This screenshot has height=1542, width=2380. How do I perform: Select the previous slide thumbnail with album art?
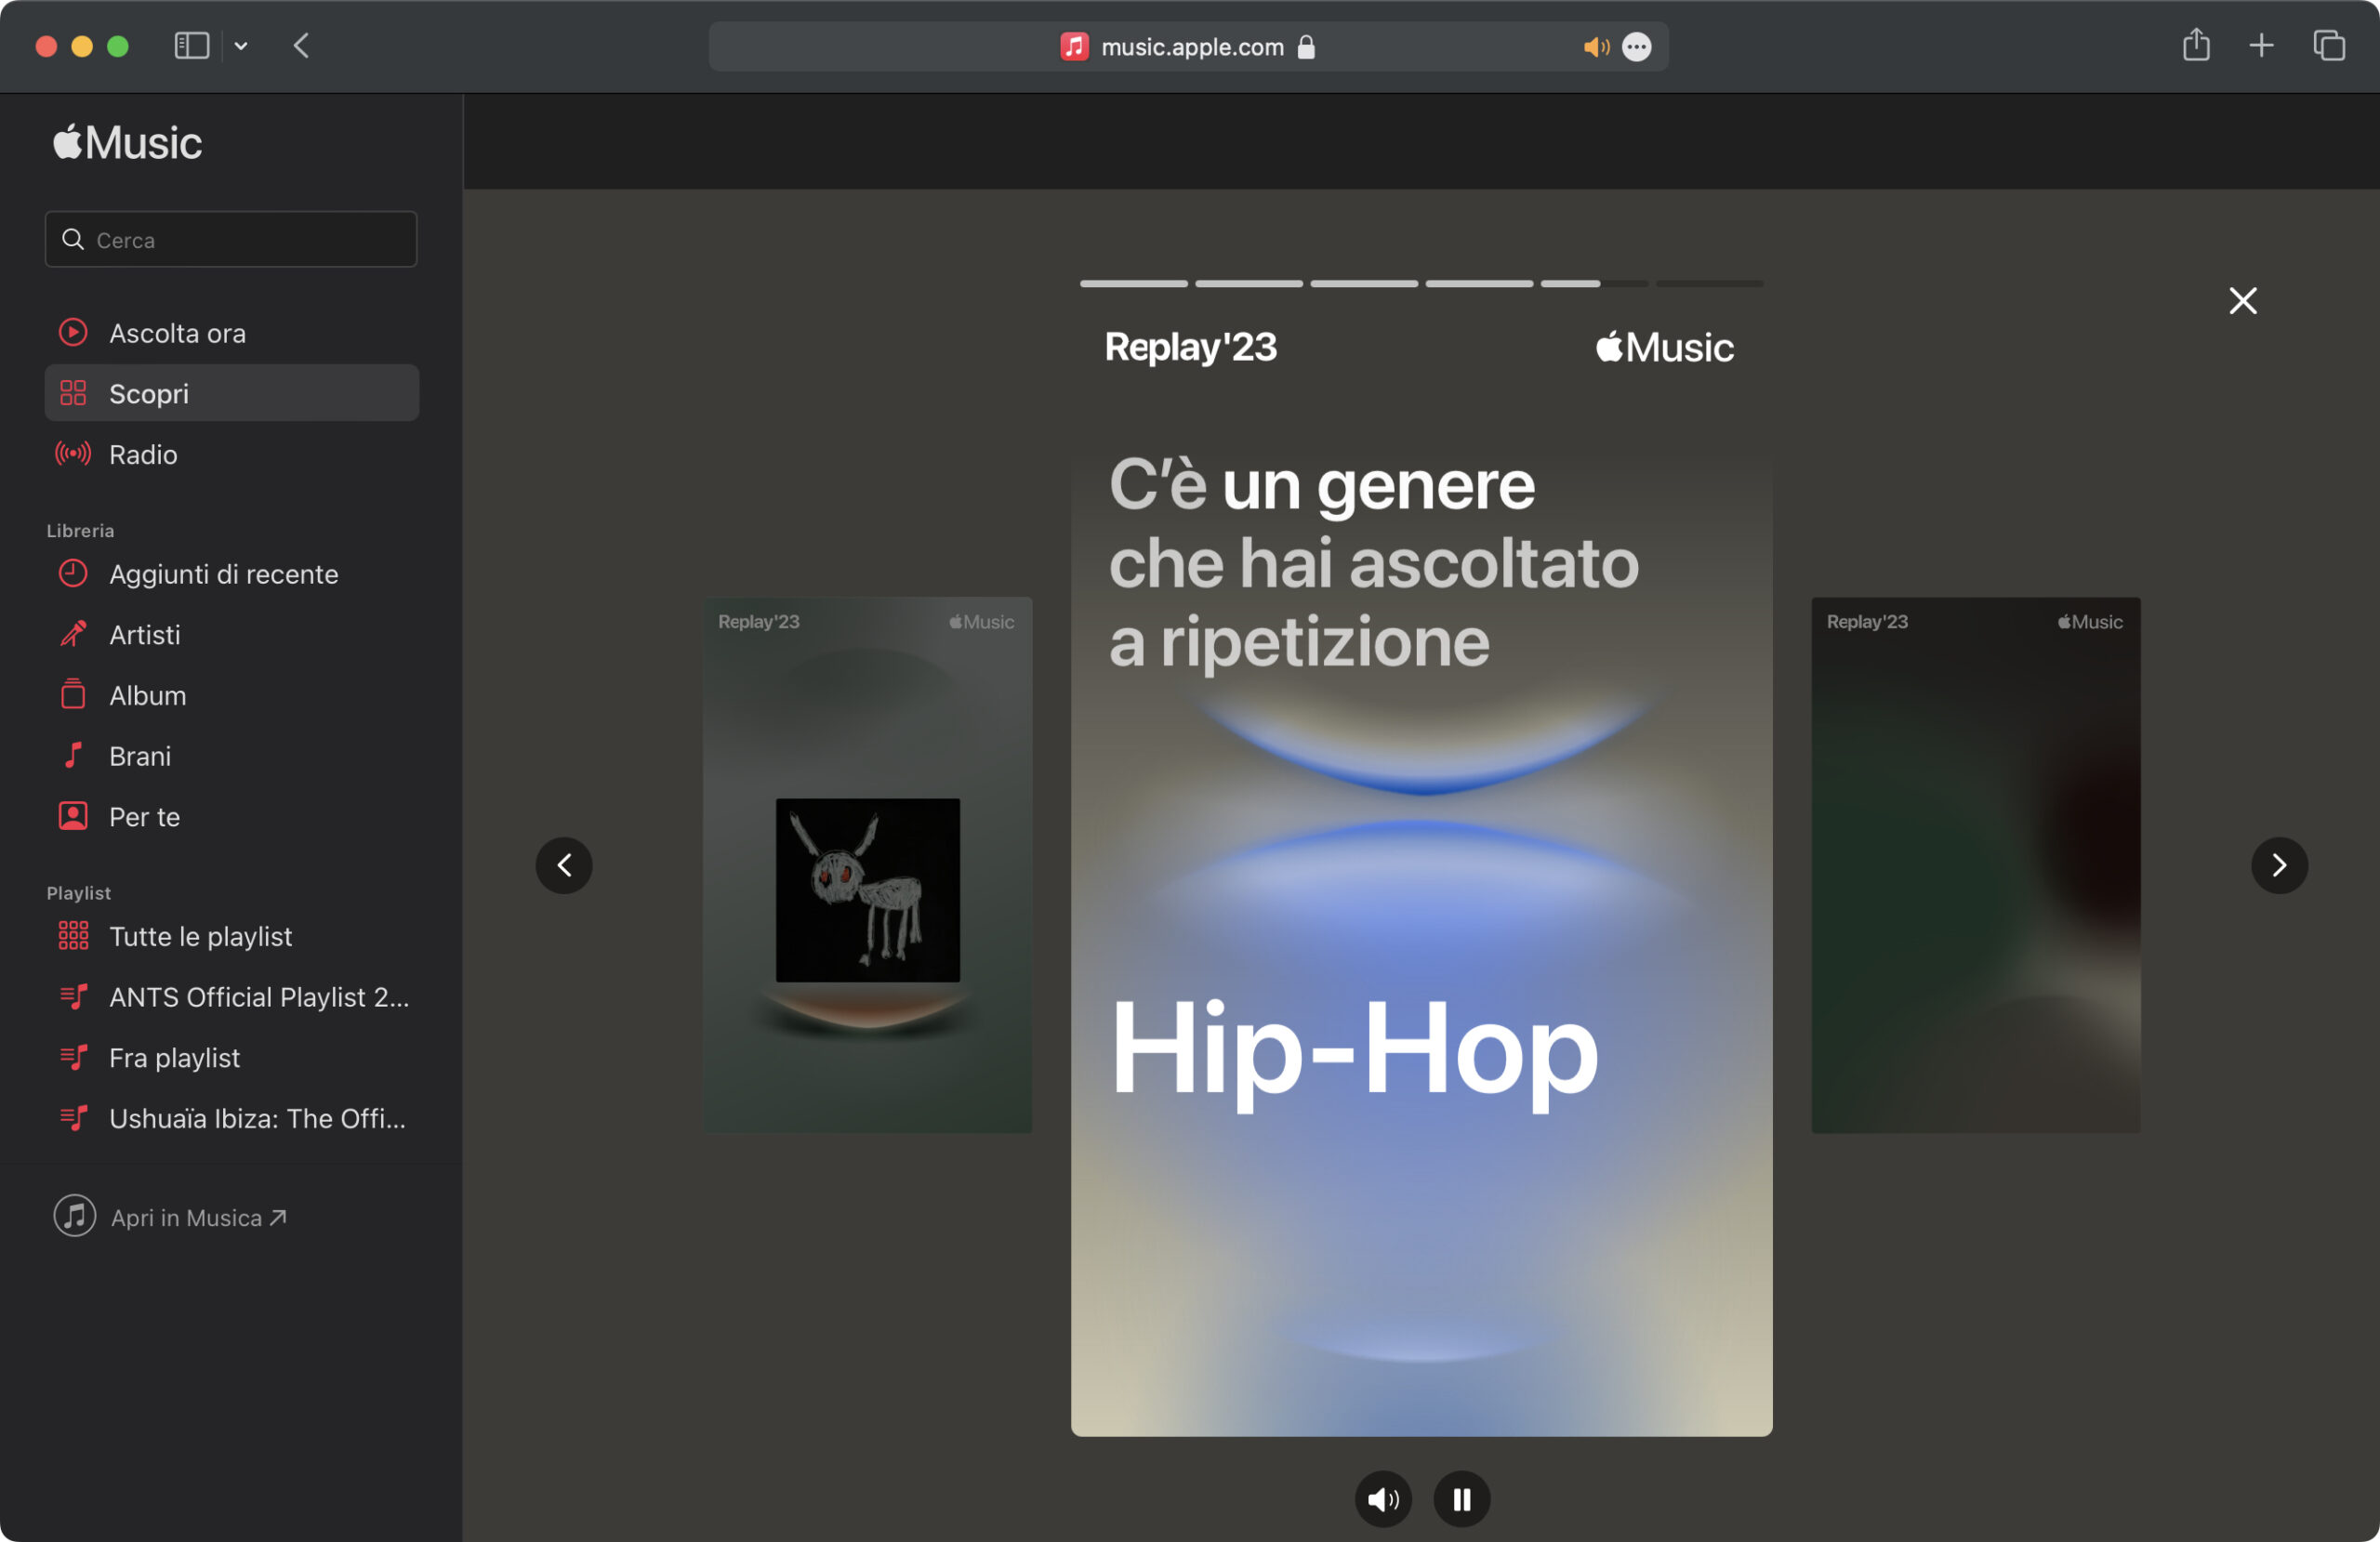pos(868,865)
